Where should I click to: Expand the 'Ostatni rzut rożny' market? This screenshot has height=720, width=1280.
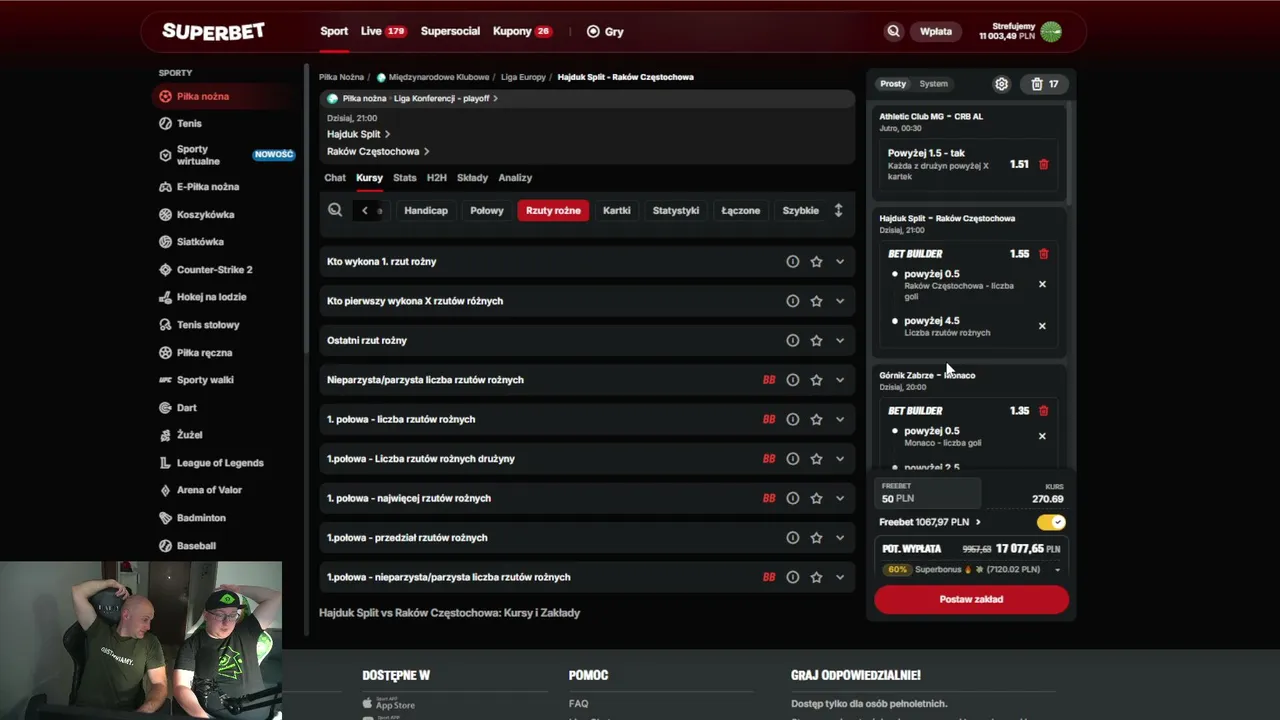click(x=840, y=341)
